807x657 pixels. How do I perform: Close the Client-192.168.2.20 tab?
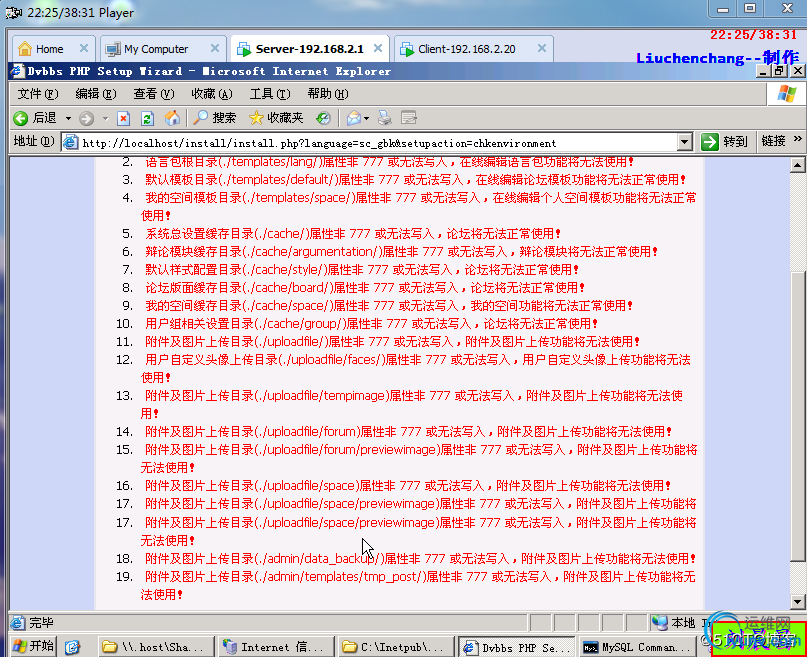(541, 48)
